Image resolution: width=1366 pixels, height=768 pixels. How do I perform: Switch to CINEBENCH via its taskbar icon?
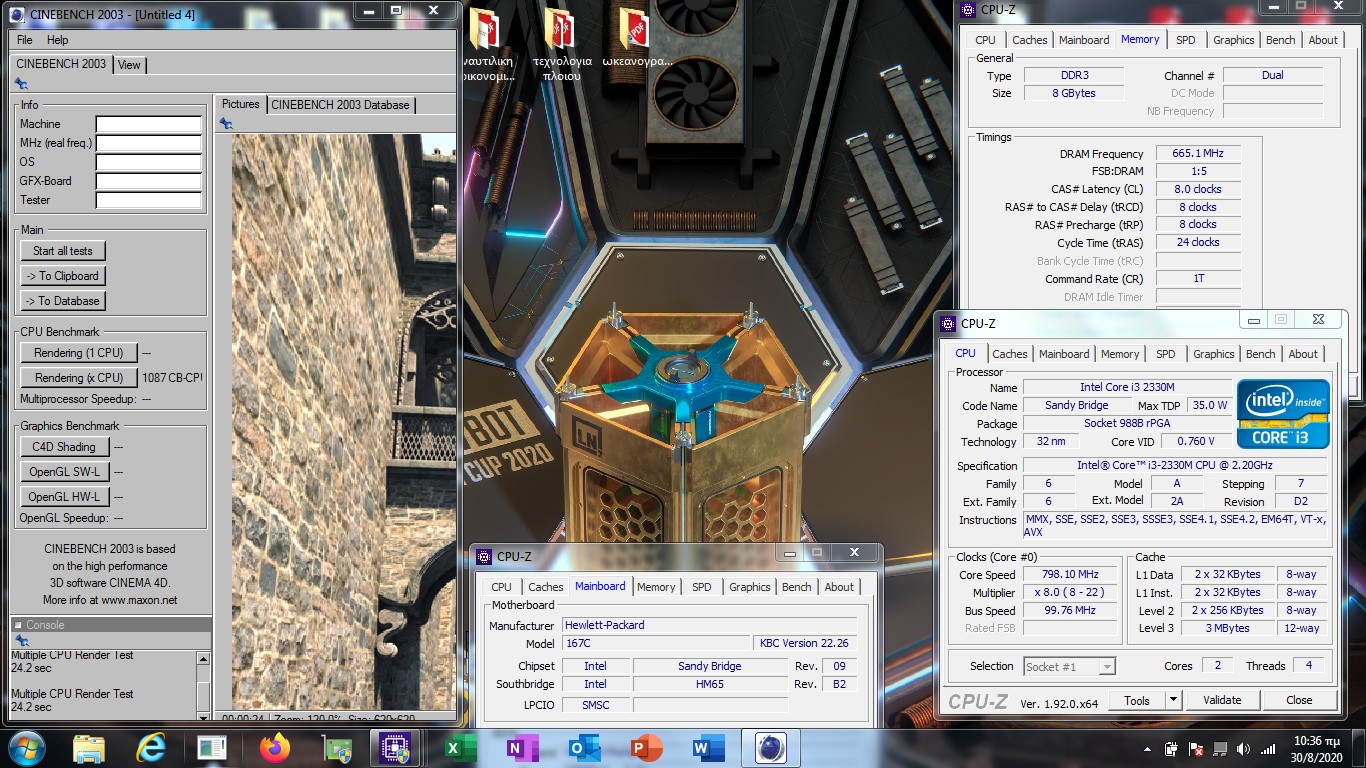point(770,748)
